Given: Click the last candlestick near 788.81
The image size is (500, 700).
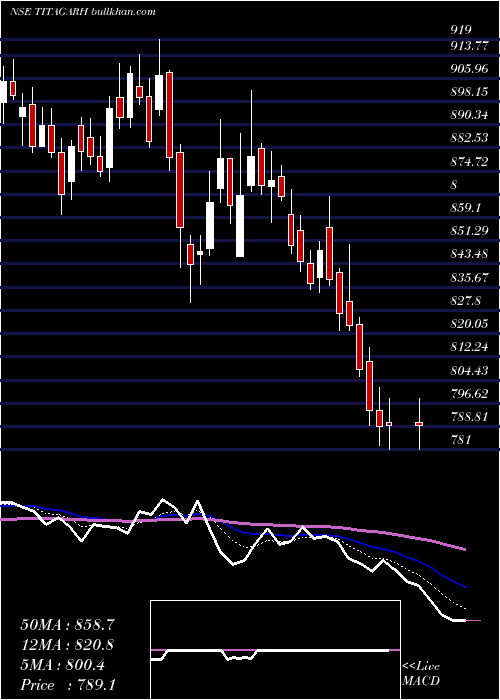Looking at the screenshot, I should 419,424.
